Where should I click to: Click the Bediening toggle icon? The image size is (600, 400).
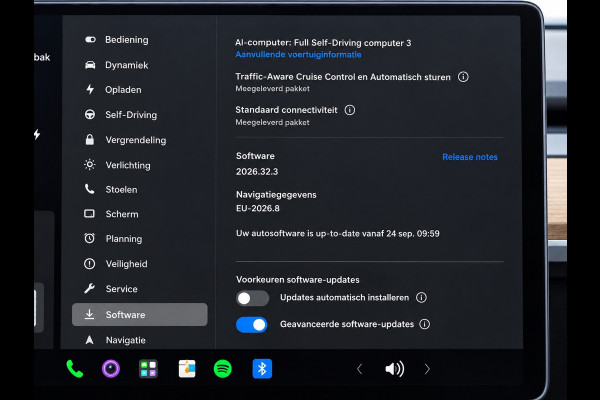(x=90, y=39)
